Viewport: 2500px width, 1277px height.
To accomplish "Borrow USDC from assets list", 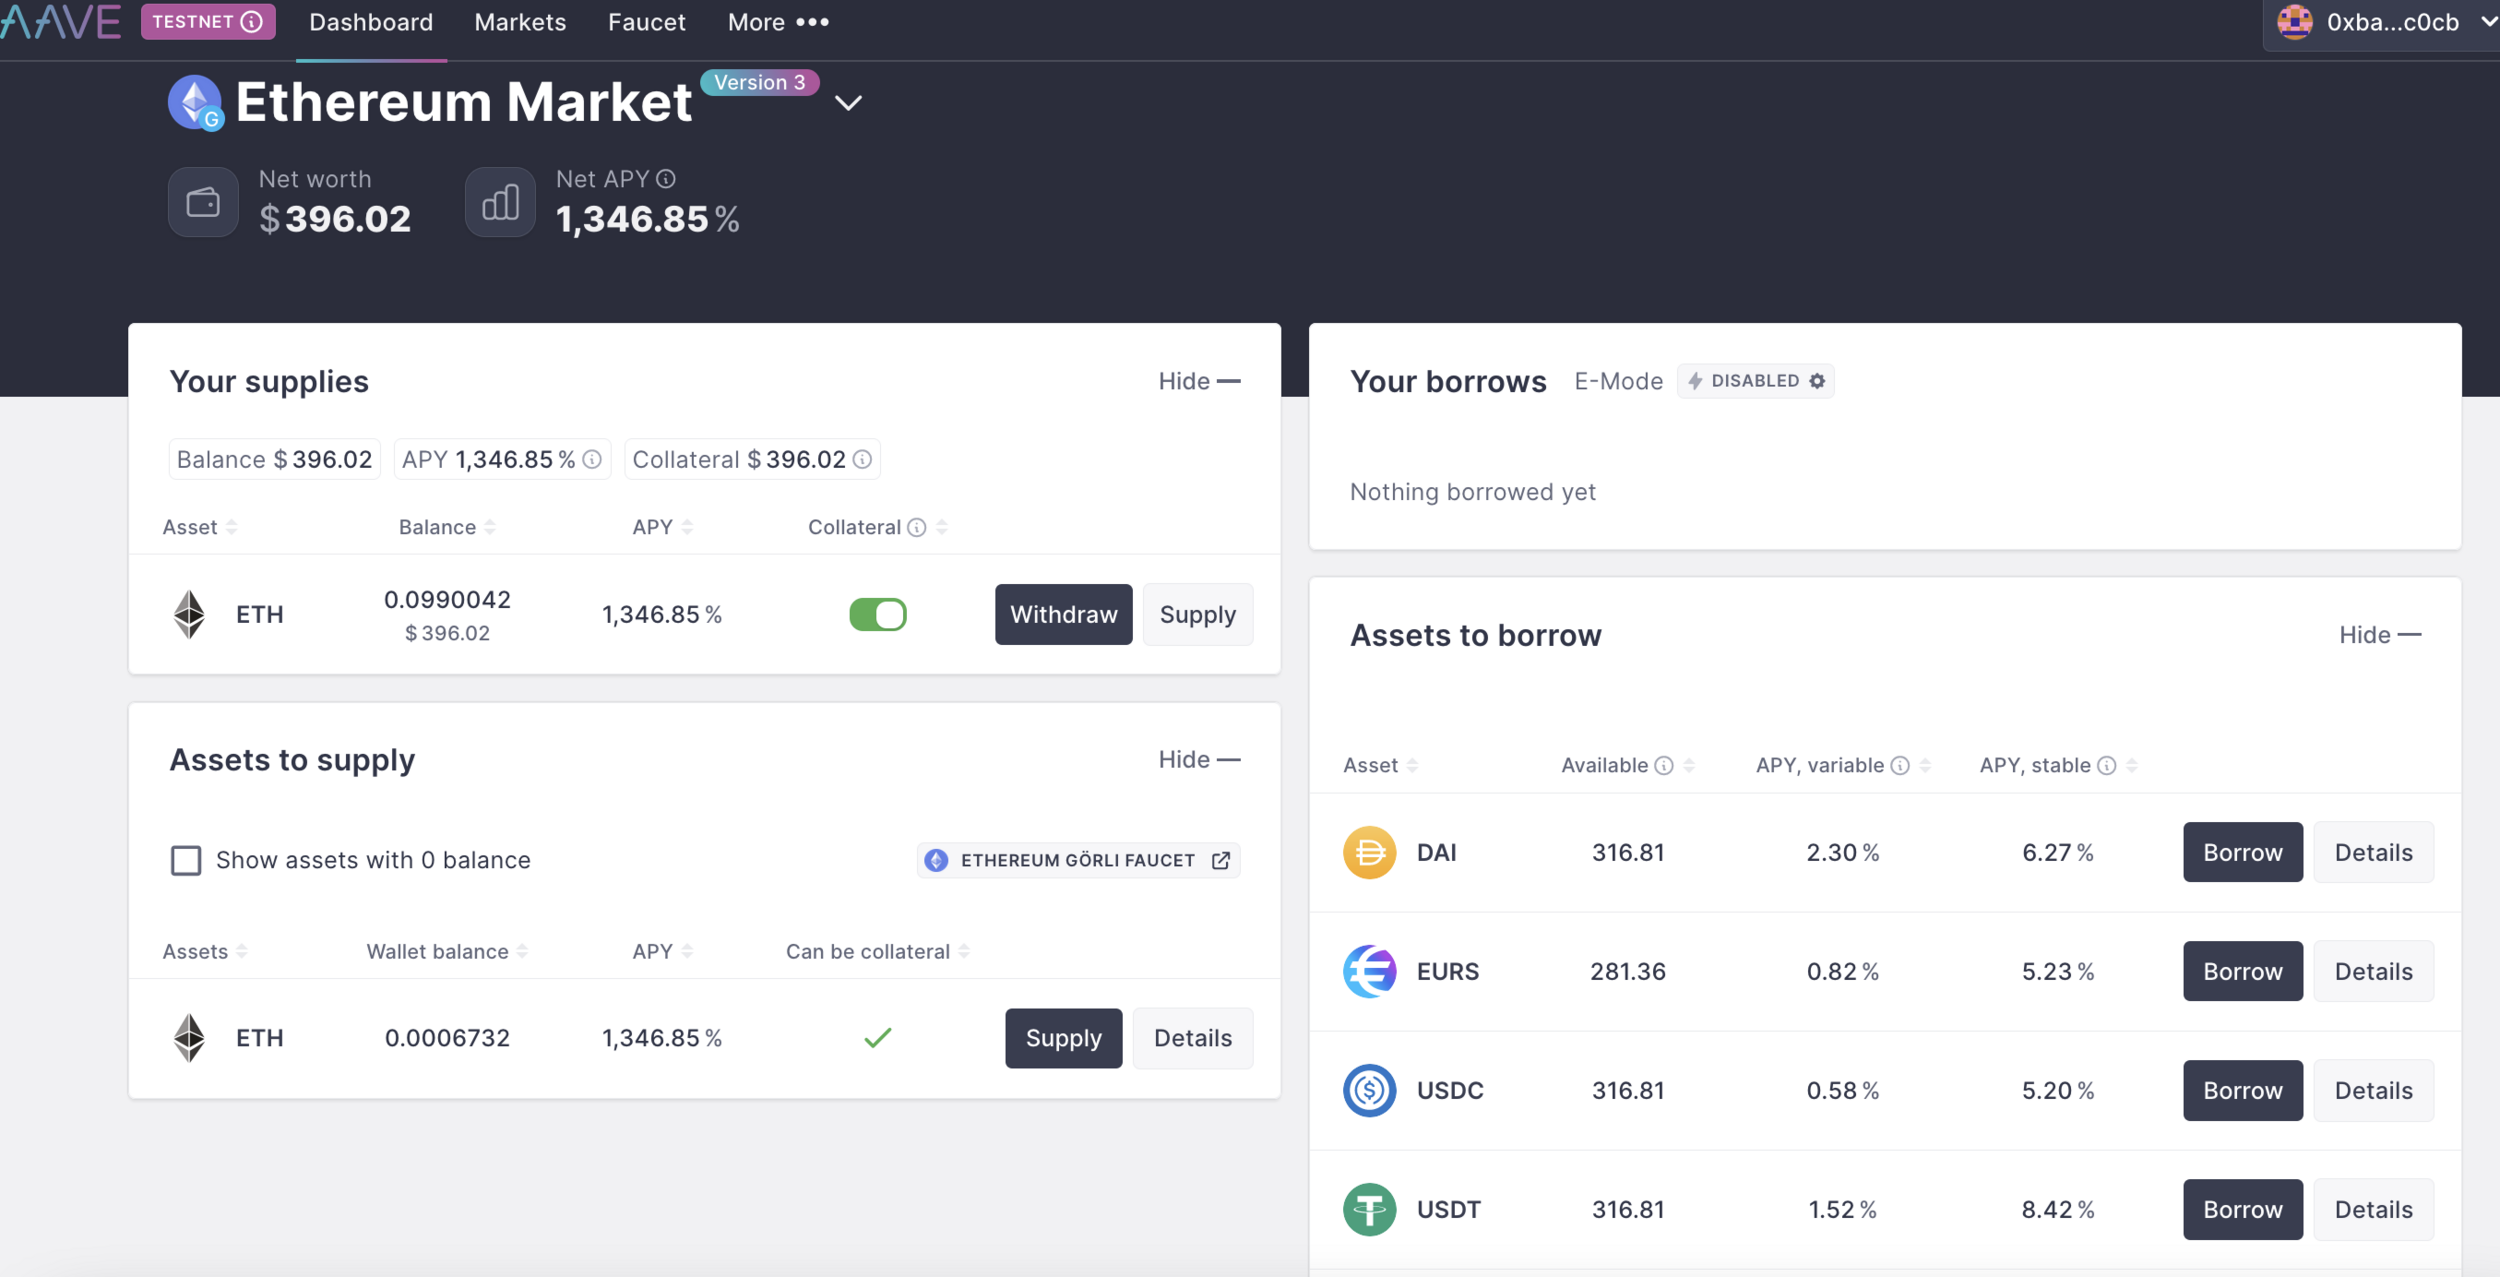I will click(2242, 1091).
